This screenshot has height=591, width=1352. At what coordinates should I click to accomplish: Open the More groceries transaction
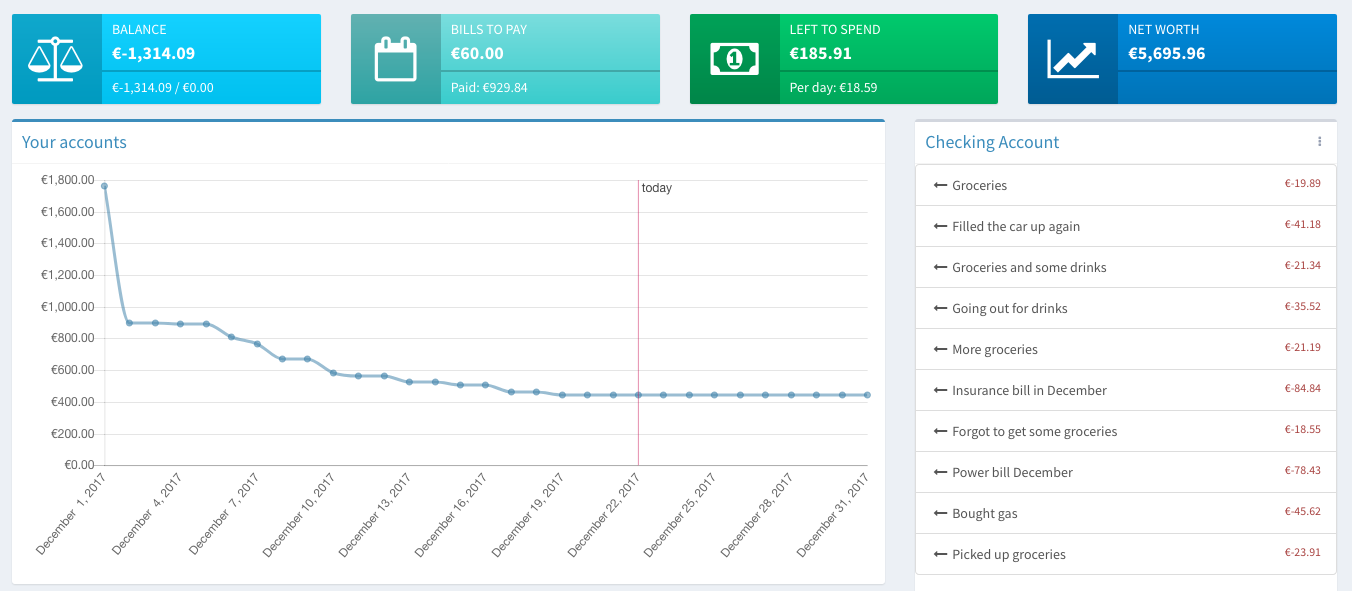[x=995, y=350]
